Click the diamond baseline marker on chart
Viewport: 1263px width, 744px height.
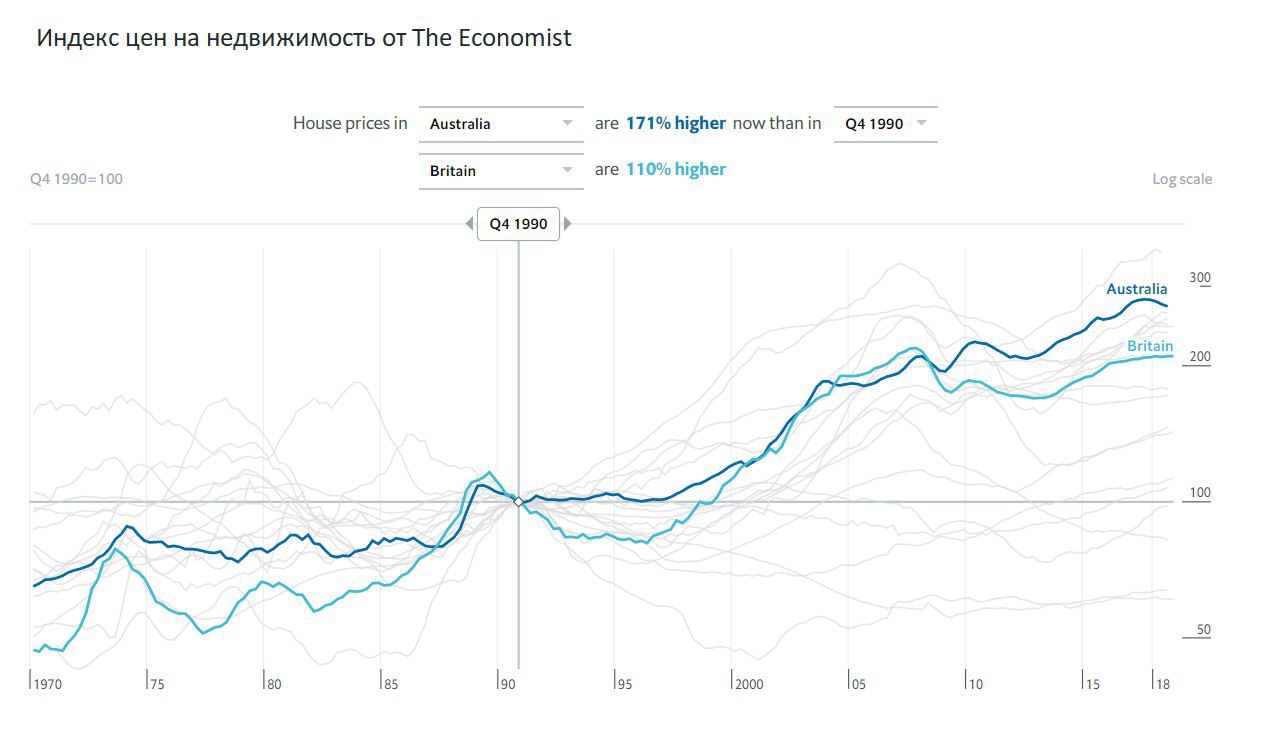tap(518, 501)
